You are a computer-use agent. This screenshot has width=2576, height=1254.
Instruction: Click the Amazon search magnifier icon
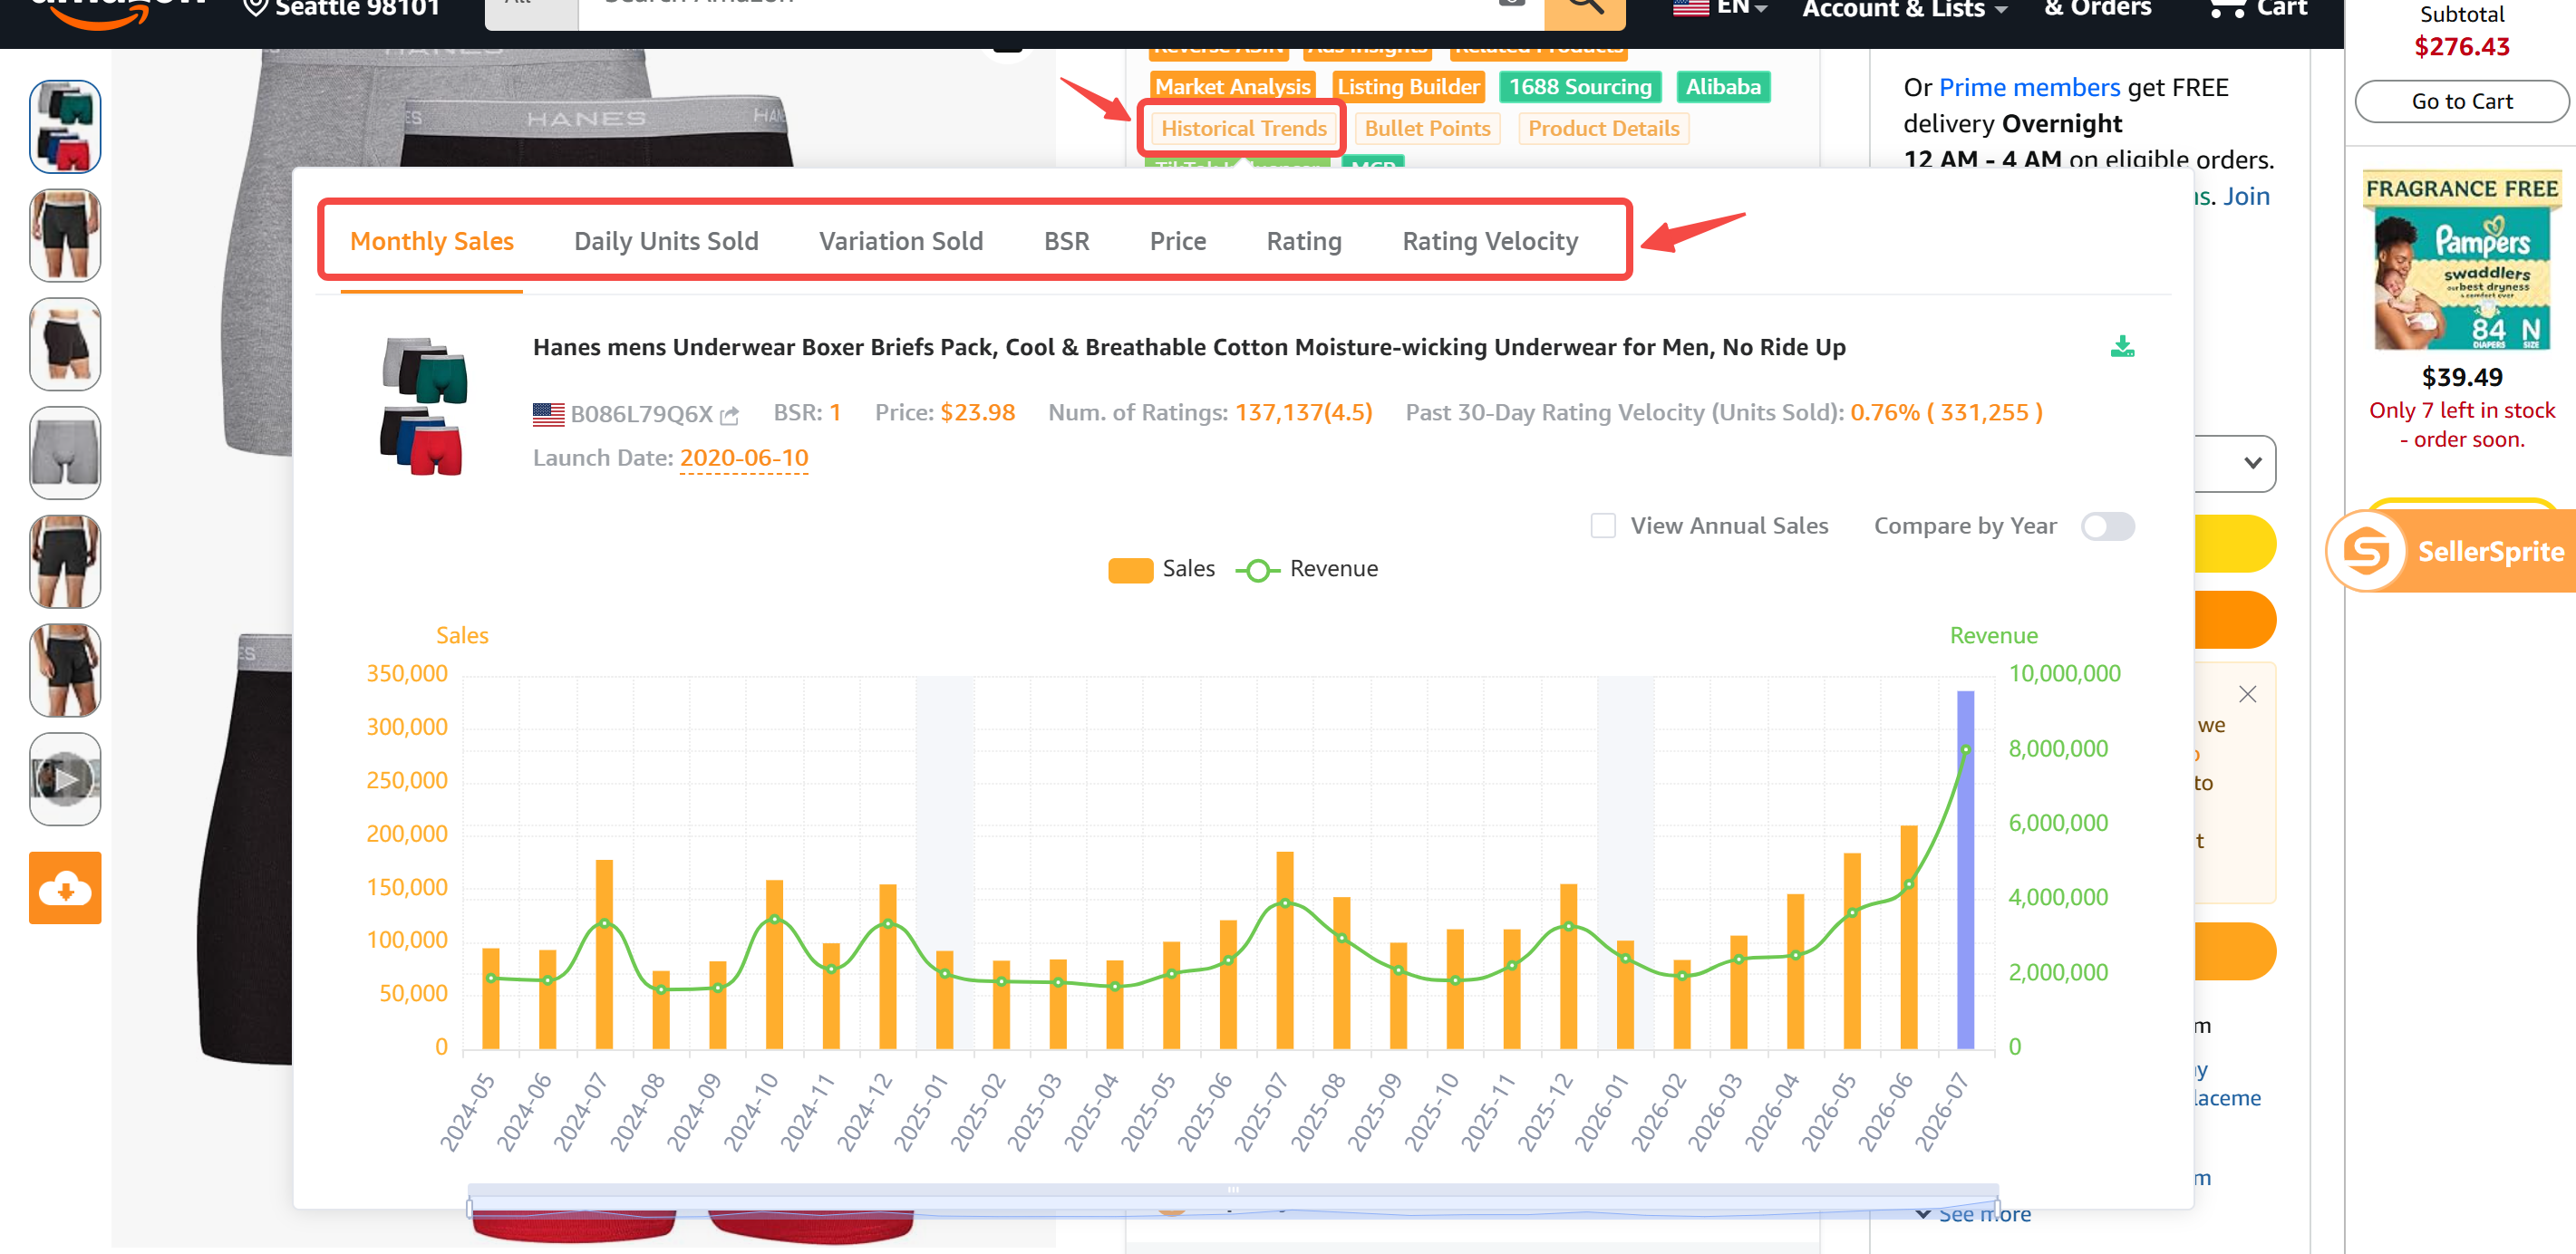click(x=1584, y=8)
